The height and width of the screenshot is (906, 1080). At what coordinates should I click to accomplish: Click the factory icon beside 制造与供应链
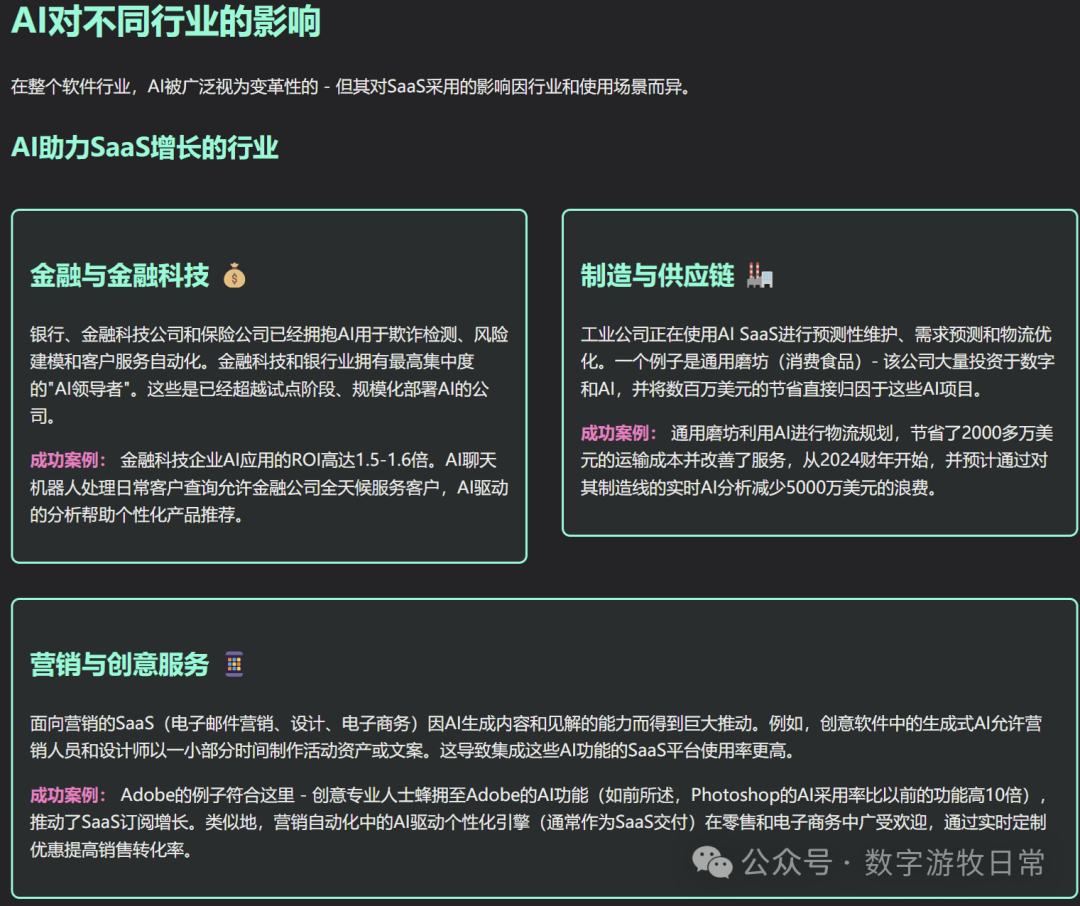point(760,276)
